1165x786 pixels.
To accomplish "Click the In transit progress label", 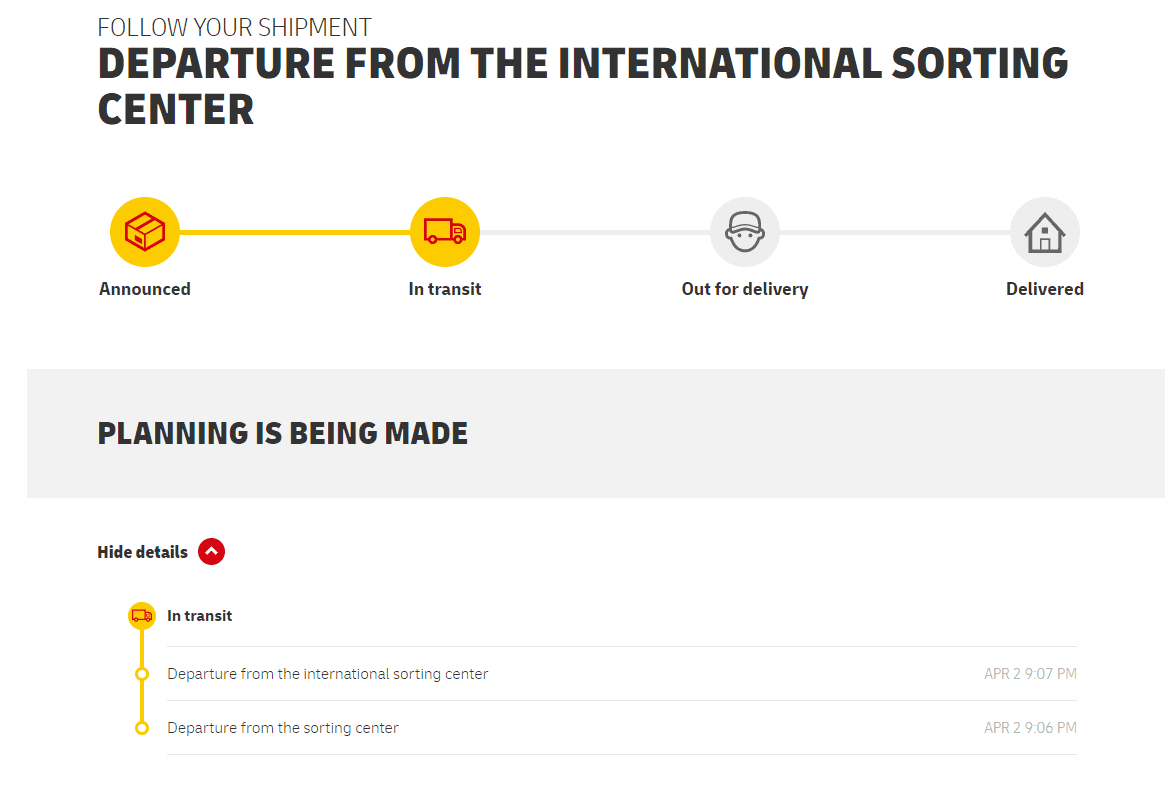I will click(445, 289).
